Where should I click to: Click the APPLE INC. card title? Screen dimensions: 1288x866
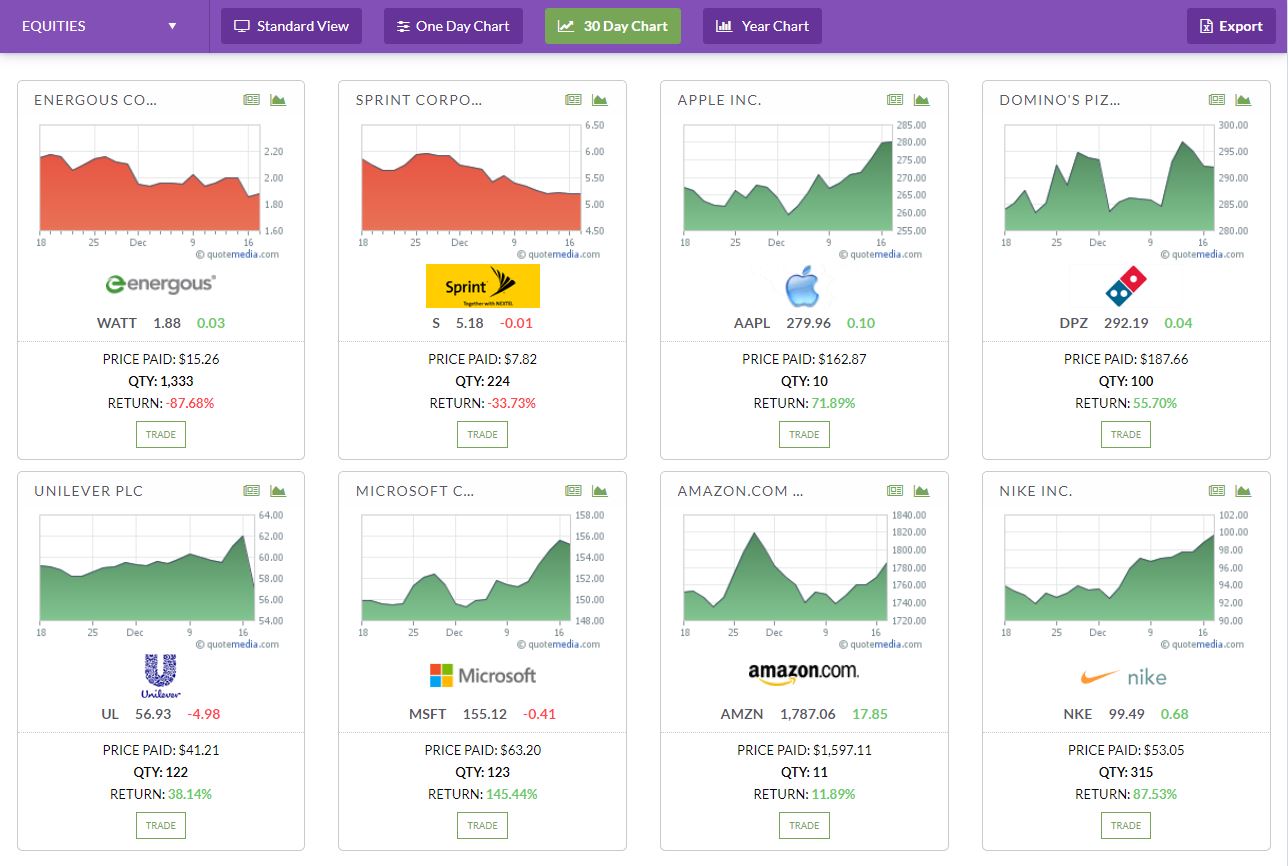tap(719, 100)
